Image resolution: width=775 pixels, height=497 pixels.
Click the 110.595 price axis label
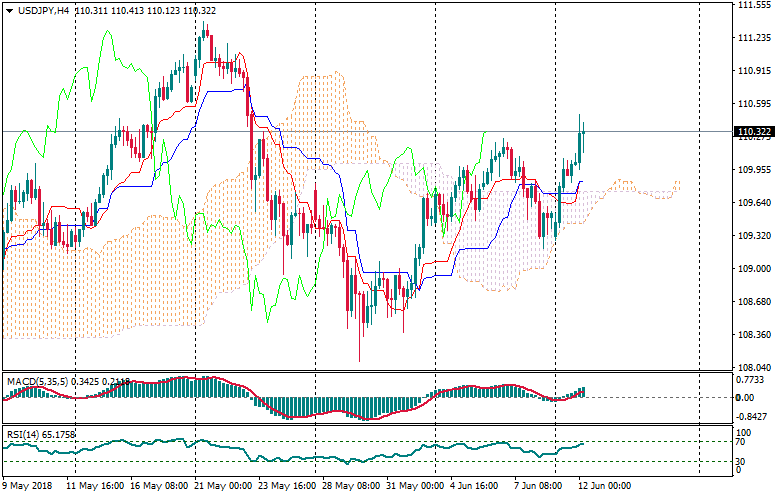point(752,104)
